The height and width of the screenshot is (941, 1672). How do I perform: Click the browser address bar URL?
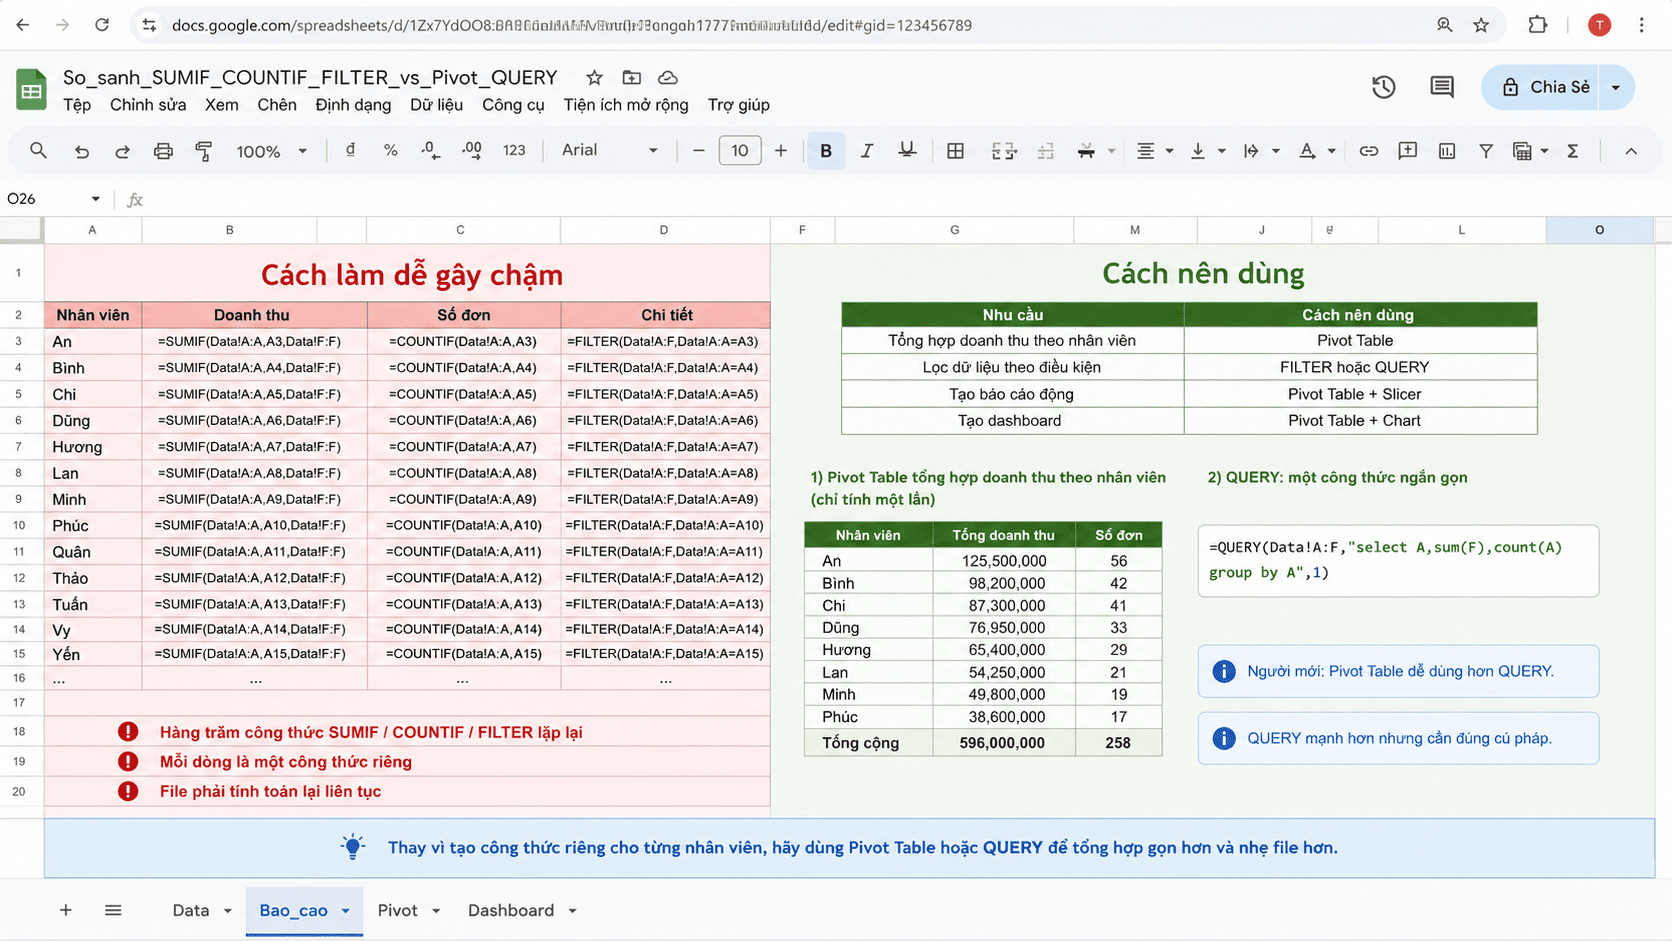[571, 25]
